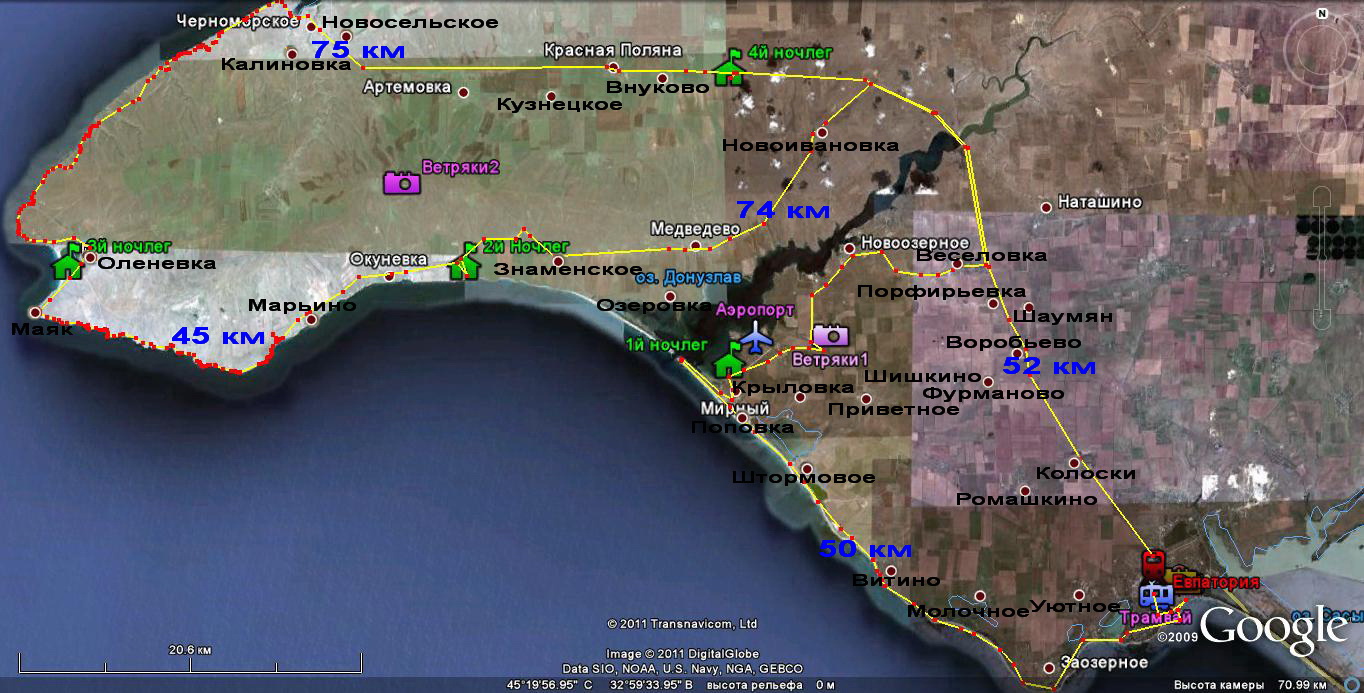Select the red train icon at Евпатория

pos(1154,562)
